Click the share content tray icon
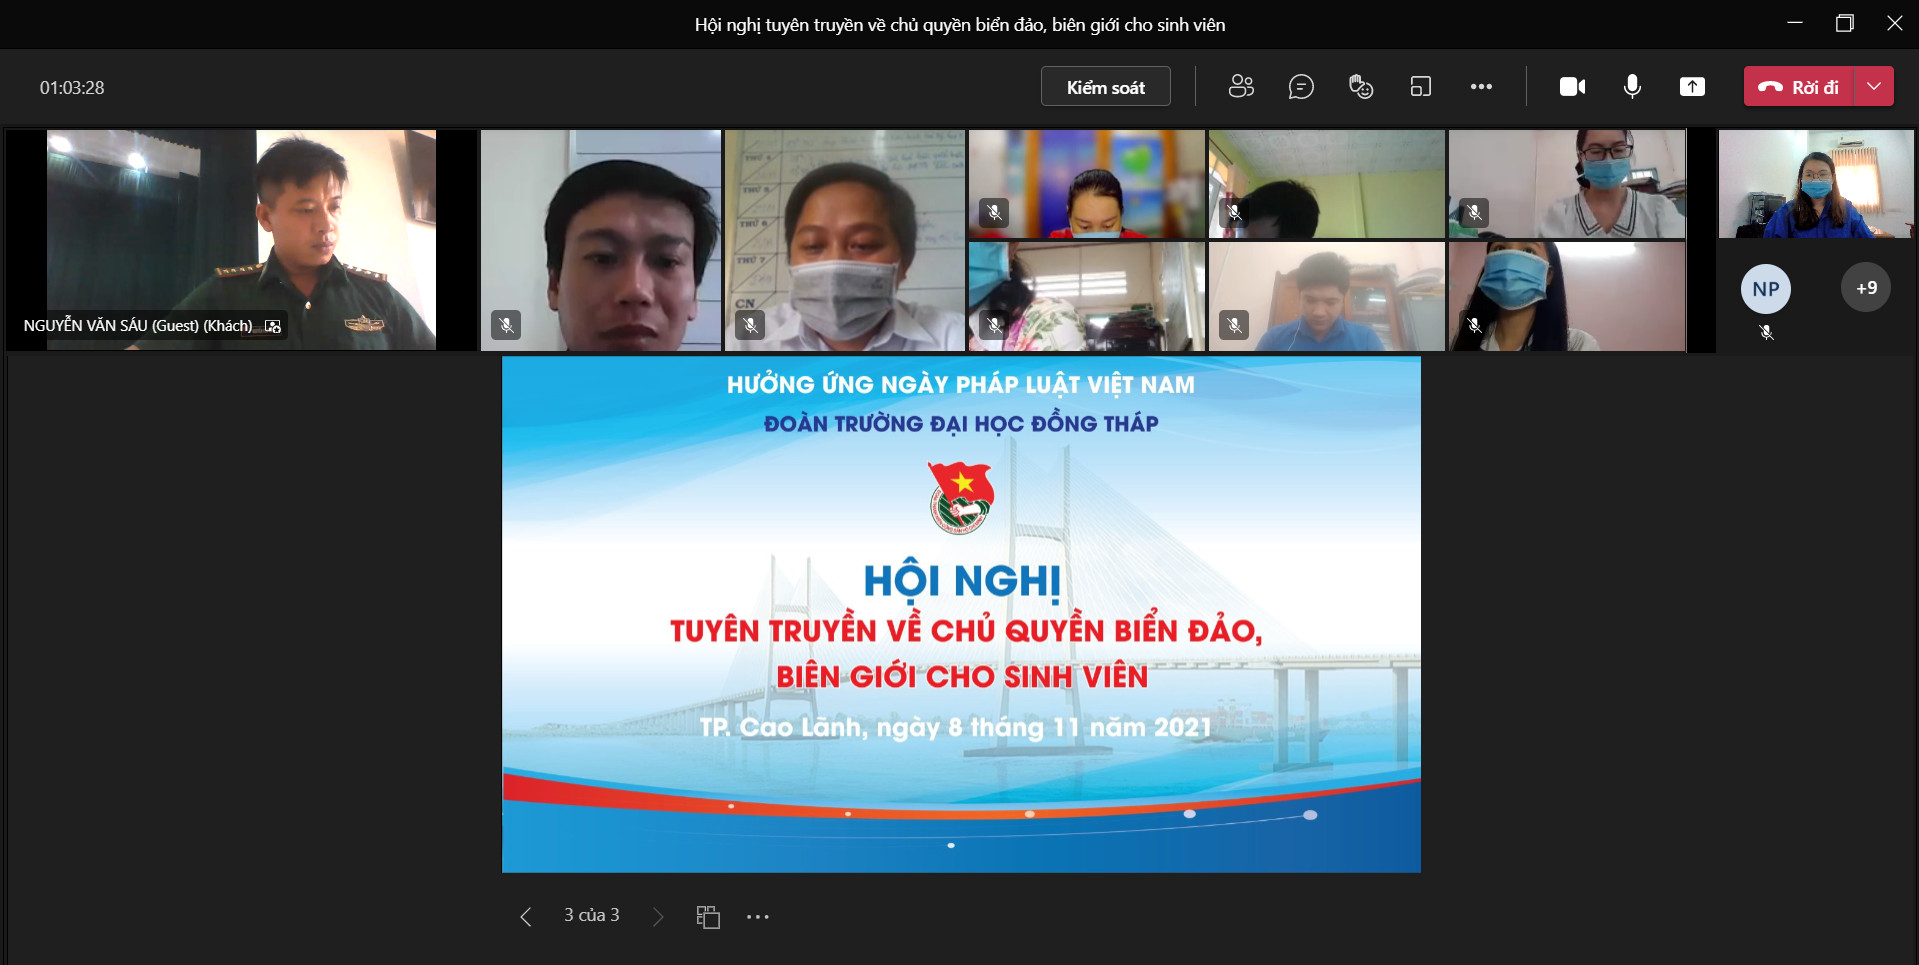 tap(1692, 87)
